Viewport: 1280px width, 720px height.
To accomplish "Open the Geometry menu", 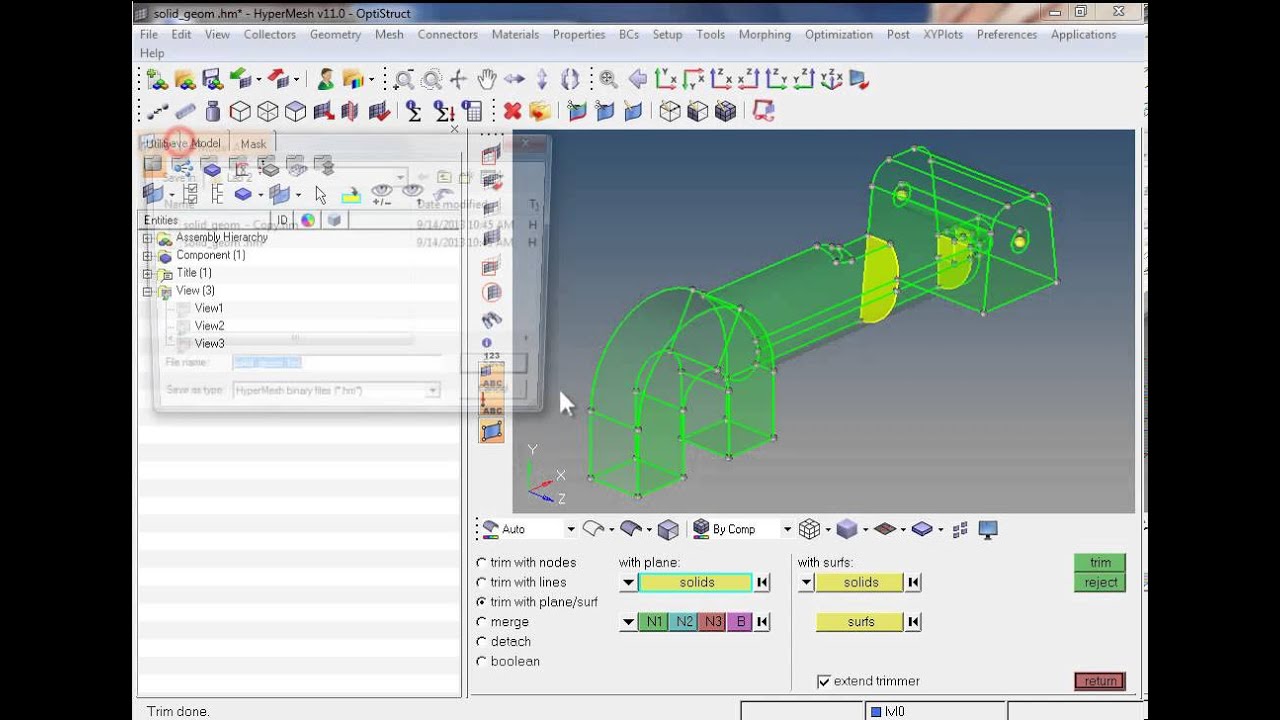I will click(x=335, y=34).
